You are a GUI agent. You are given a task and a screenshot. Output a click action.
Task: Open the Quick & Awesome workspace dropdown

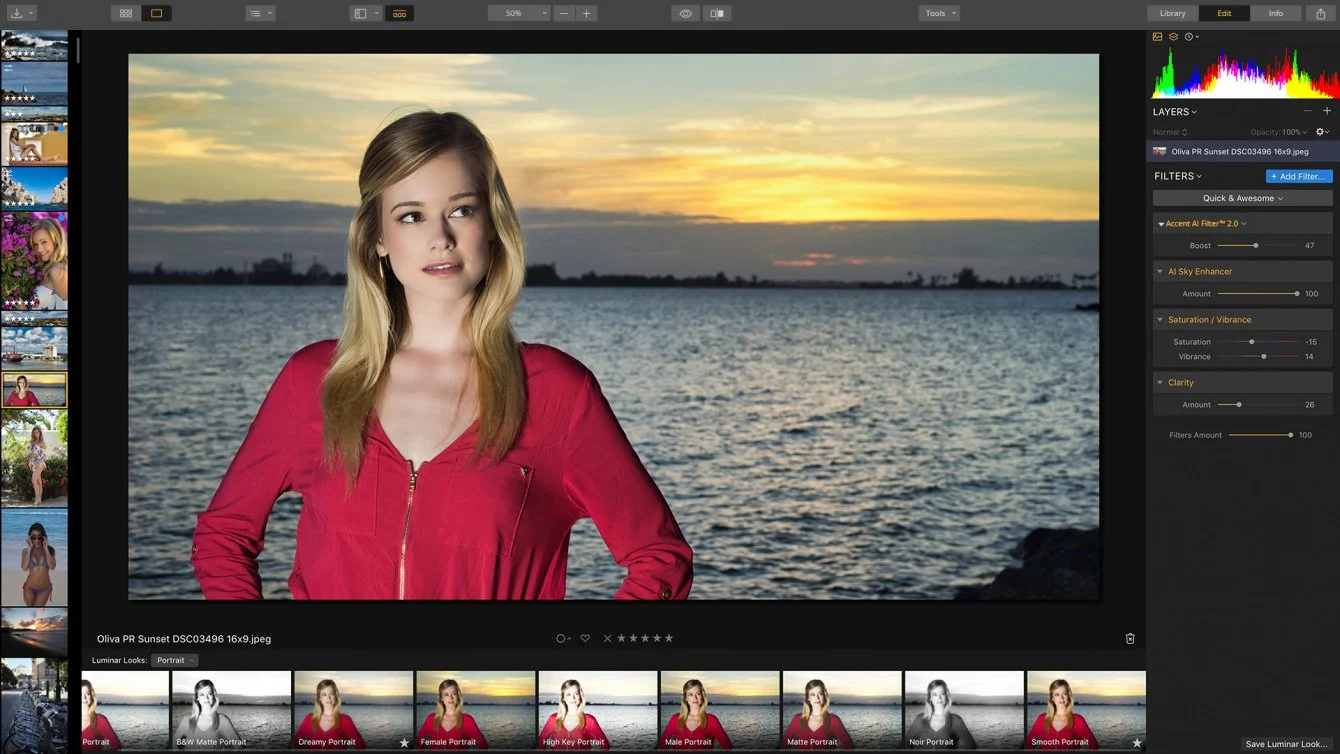tap(1242, 198)
